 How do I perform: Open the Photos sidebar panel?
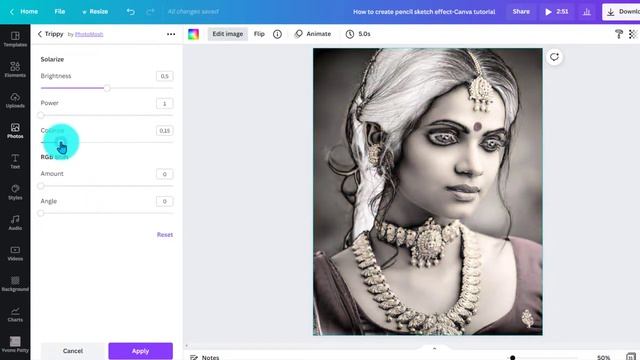15,131
